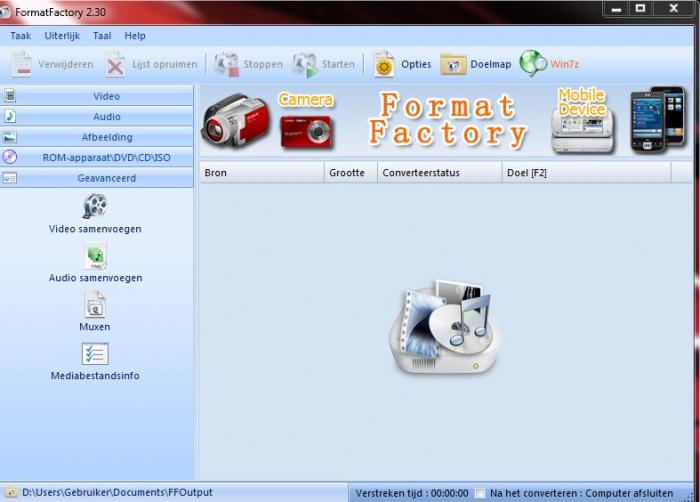The width and height of the screenshot is (700, 502).
Task: Click the Win7z link text
Action: tap(565, 64)
